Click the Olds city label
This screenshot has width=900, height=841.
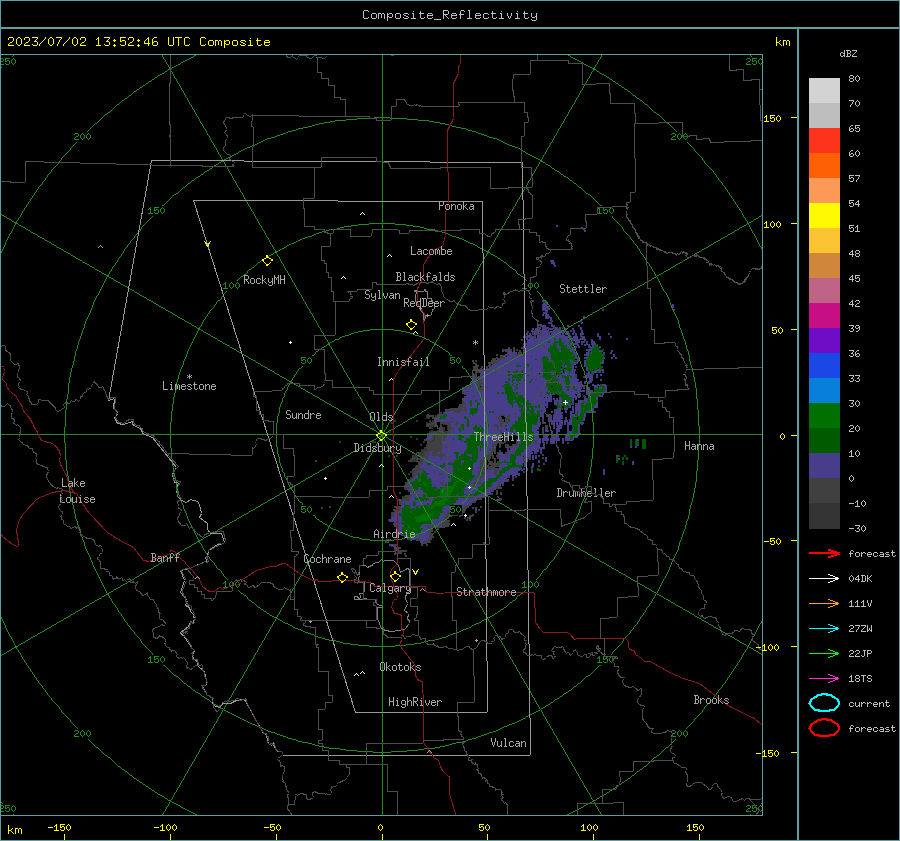pos(381,417)
